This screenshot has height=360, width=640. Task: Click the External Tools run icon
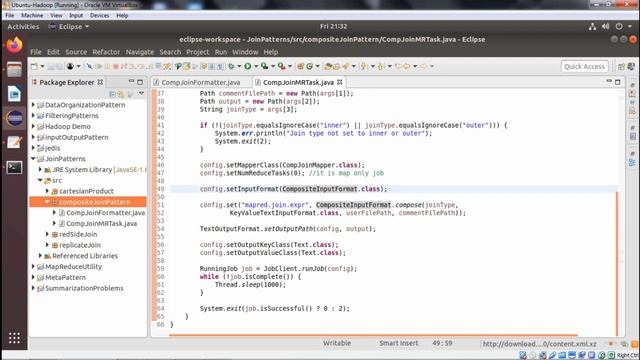[x=281, y=66]
